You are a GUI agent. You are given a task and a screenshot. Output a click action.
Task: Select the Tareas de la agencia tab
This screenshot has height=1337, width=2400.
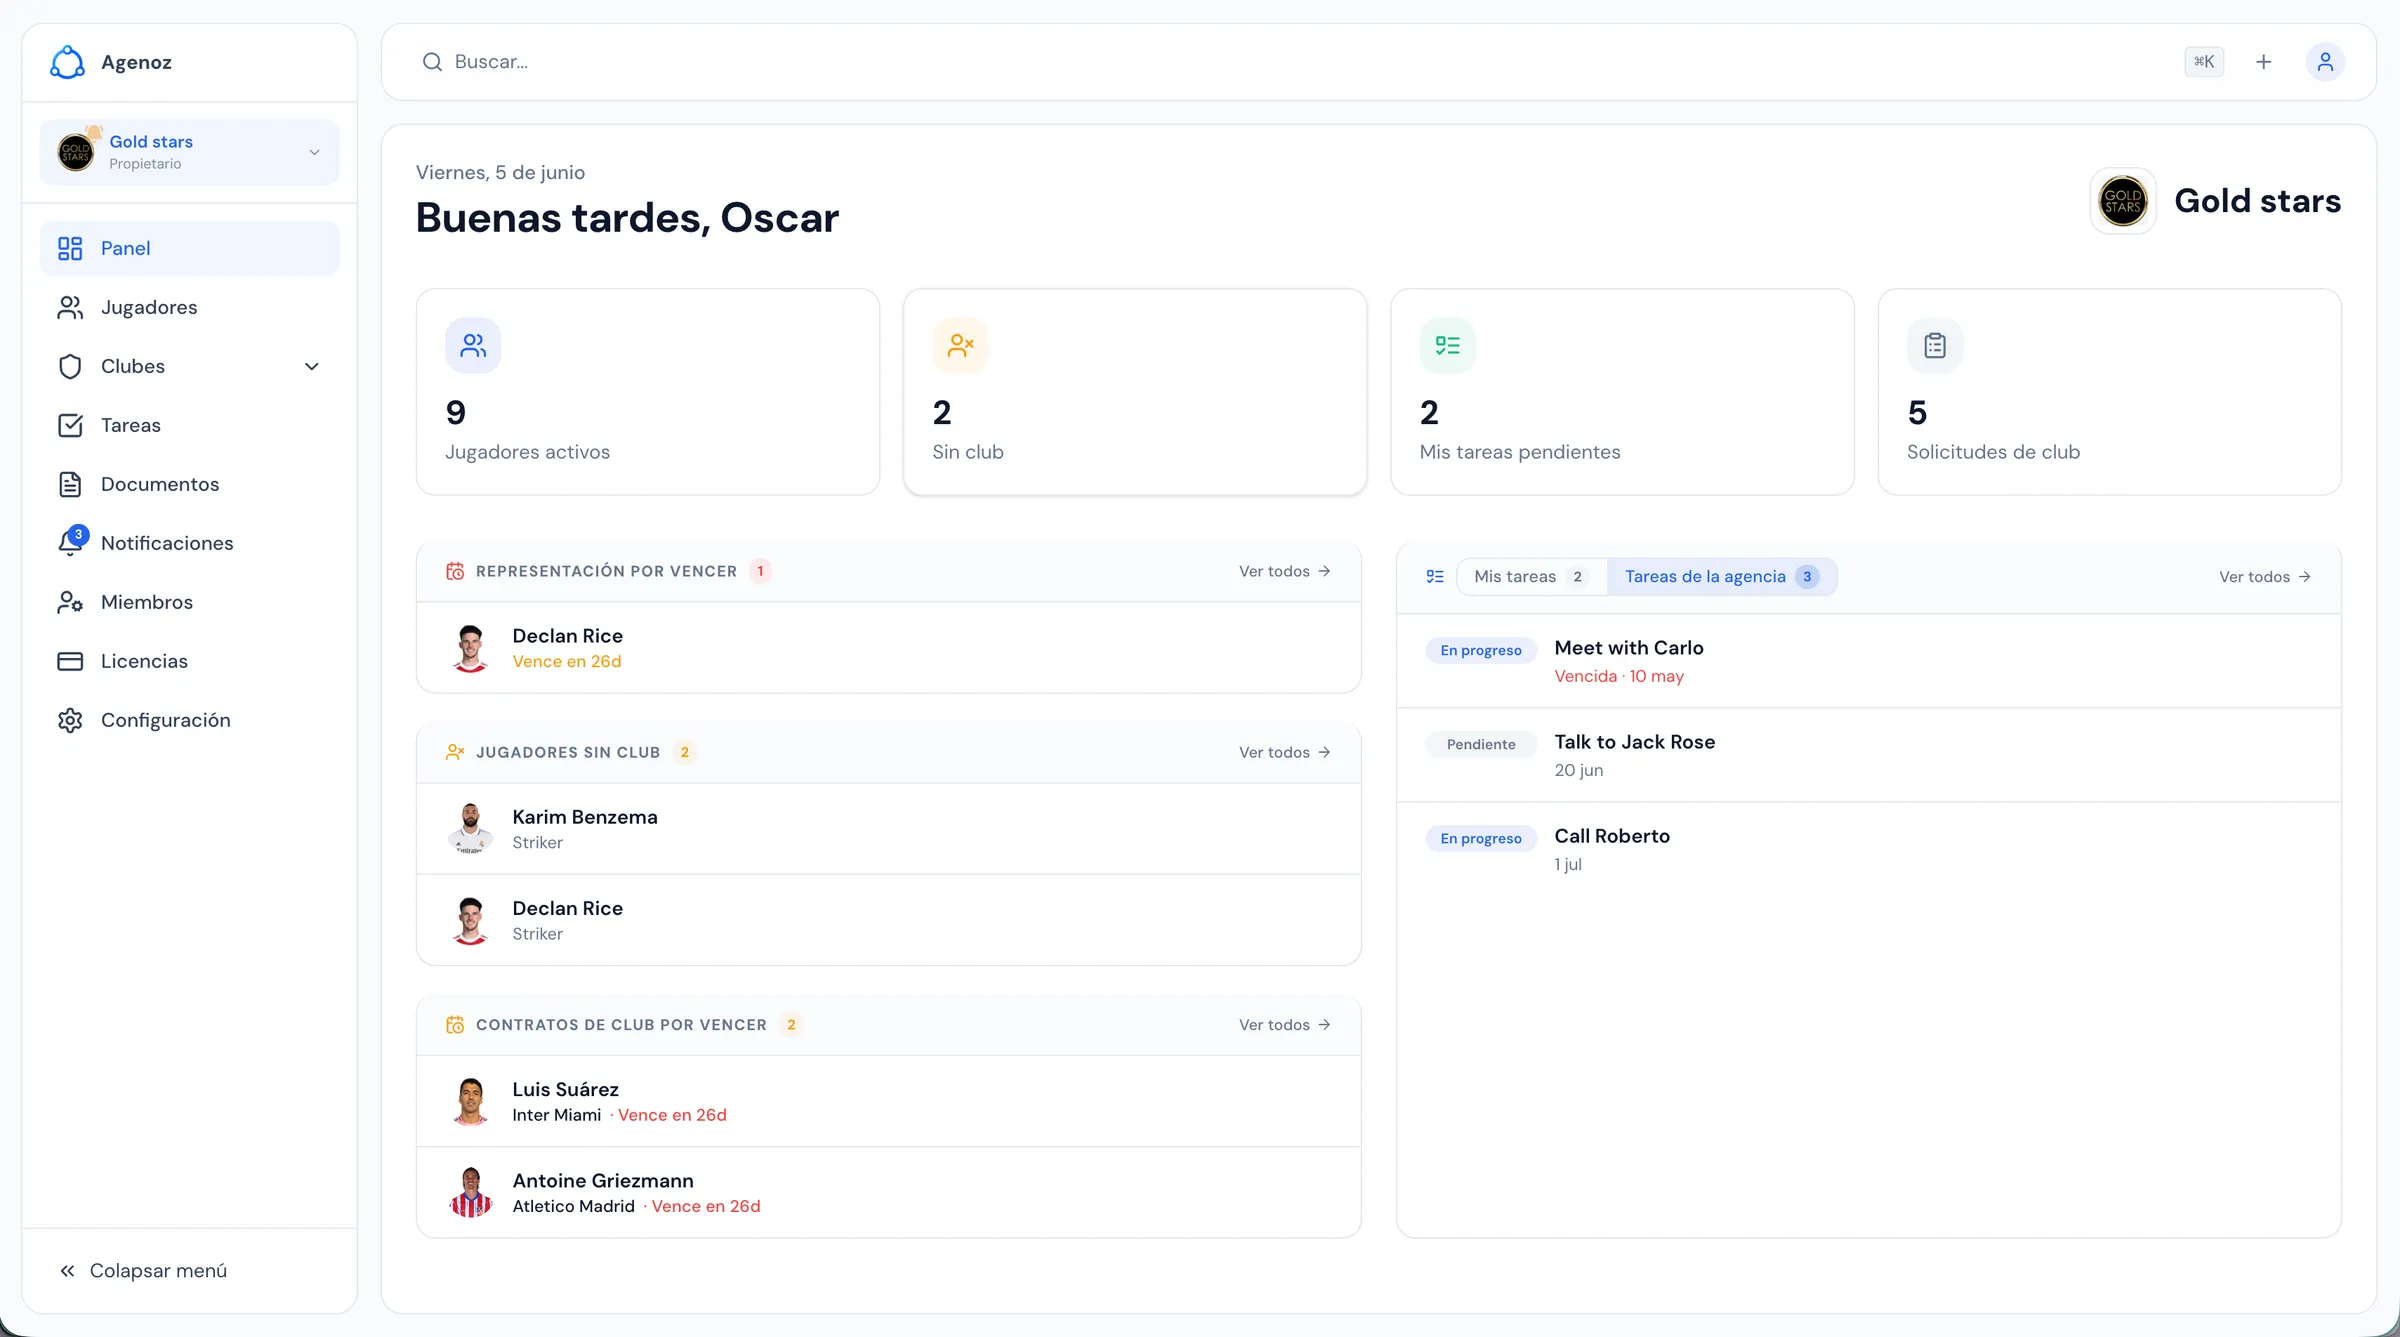point(1722,577)
